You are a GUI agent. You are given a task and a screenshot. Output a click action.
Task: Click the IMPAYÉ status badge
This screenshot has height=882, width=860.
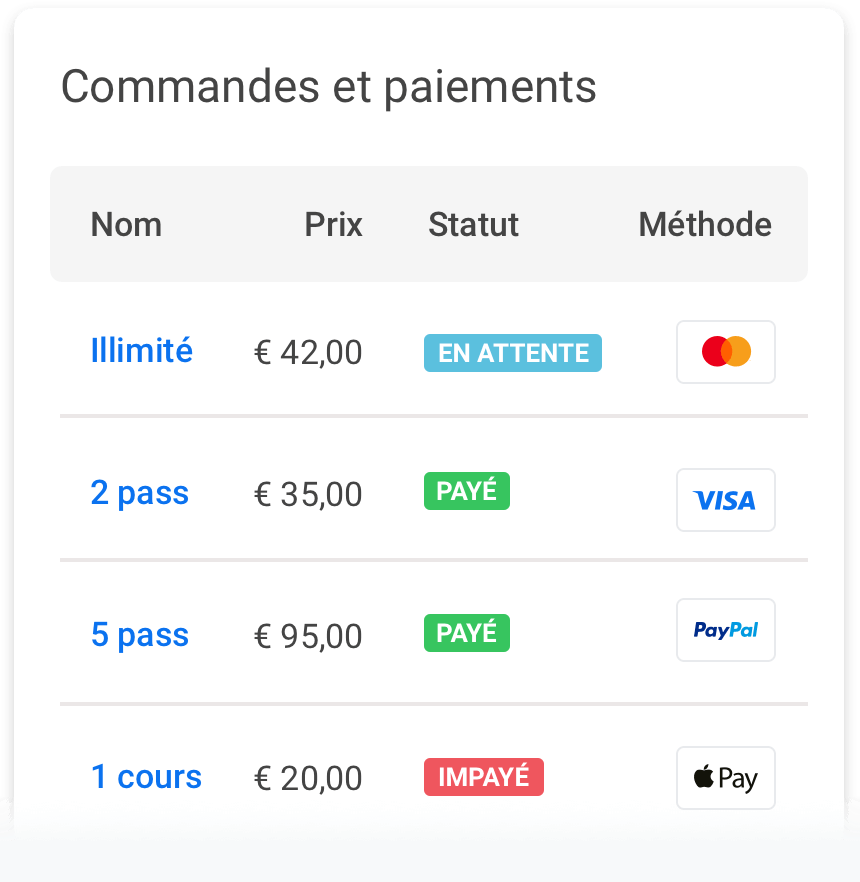484,777
